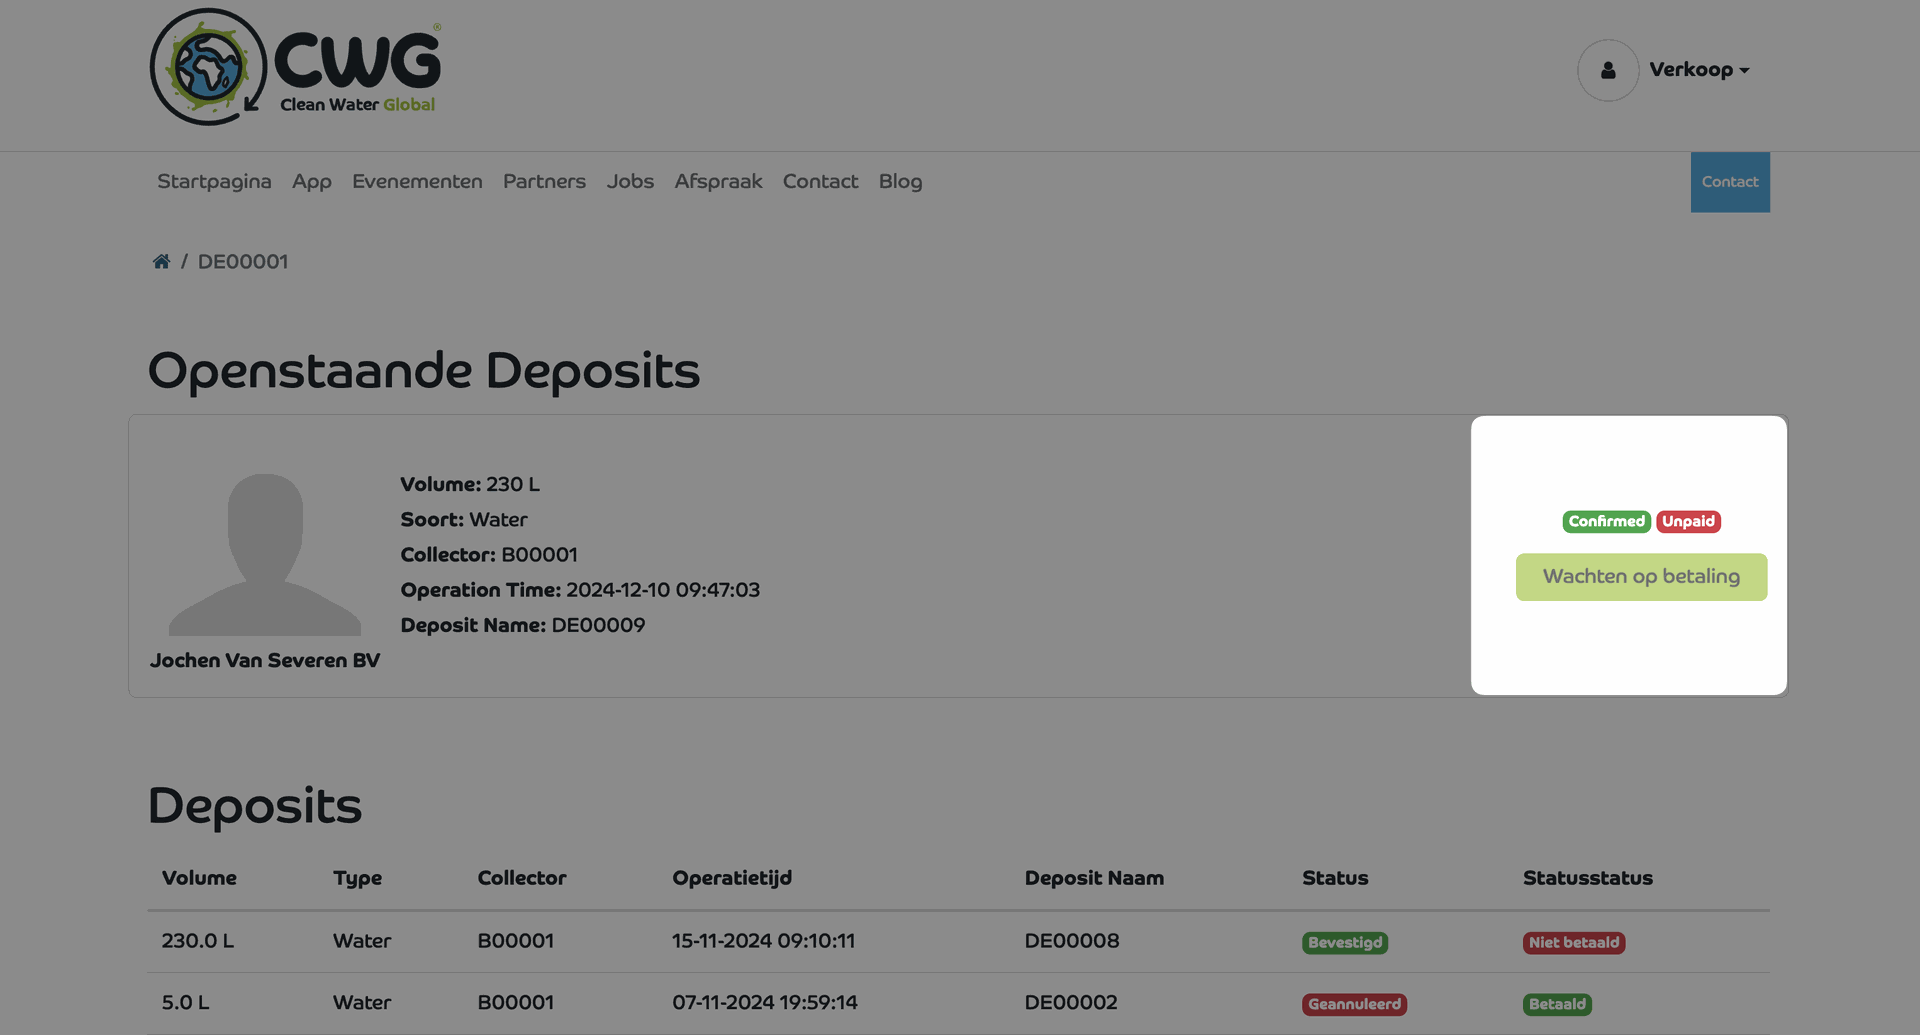Click the Contact link in navigation
1920x1035 pixels.
click(x=820, y=182)
